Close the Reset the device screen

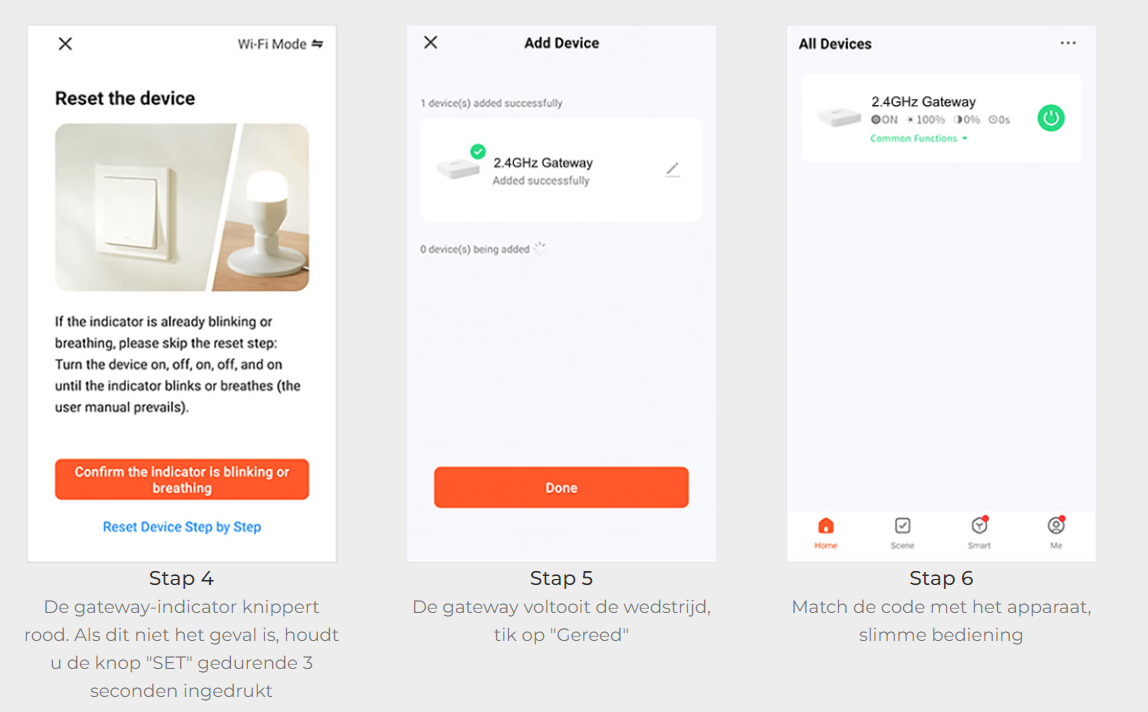coord(65,44)
